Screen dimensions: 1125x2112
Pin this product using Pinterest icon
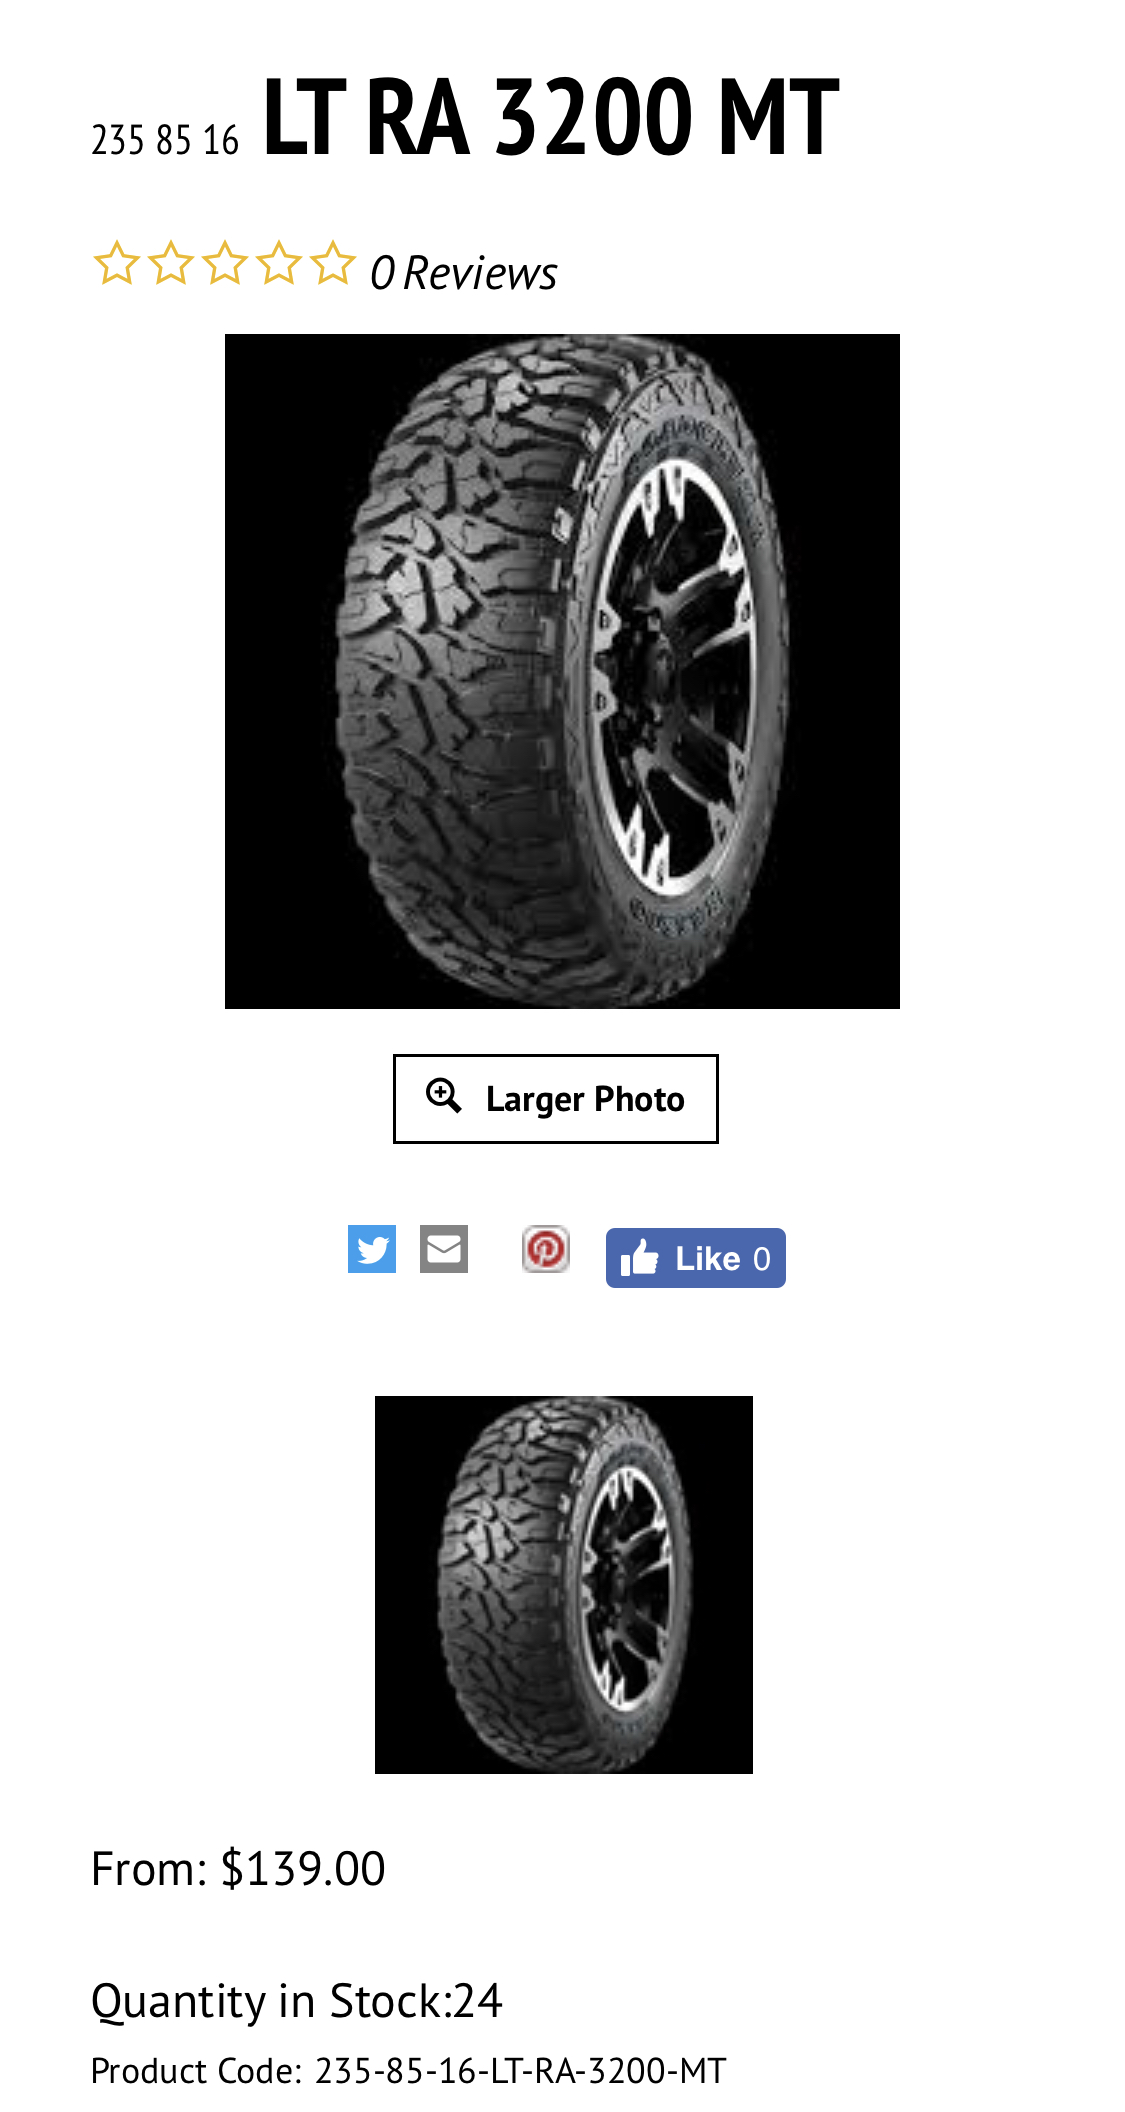click(546, 1249)
